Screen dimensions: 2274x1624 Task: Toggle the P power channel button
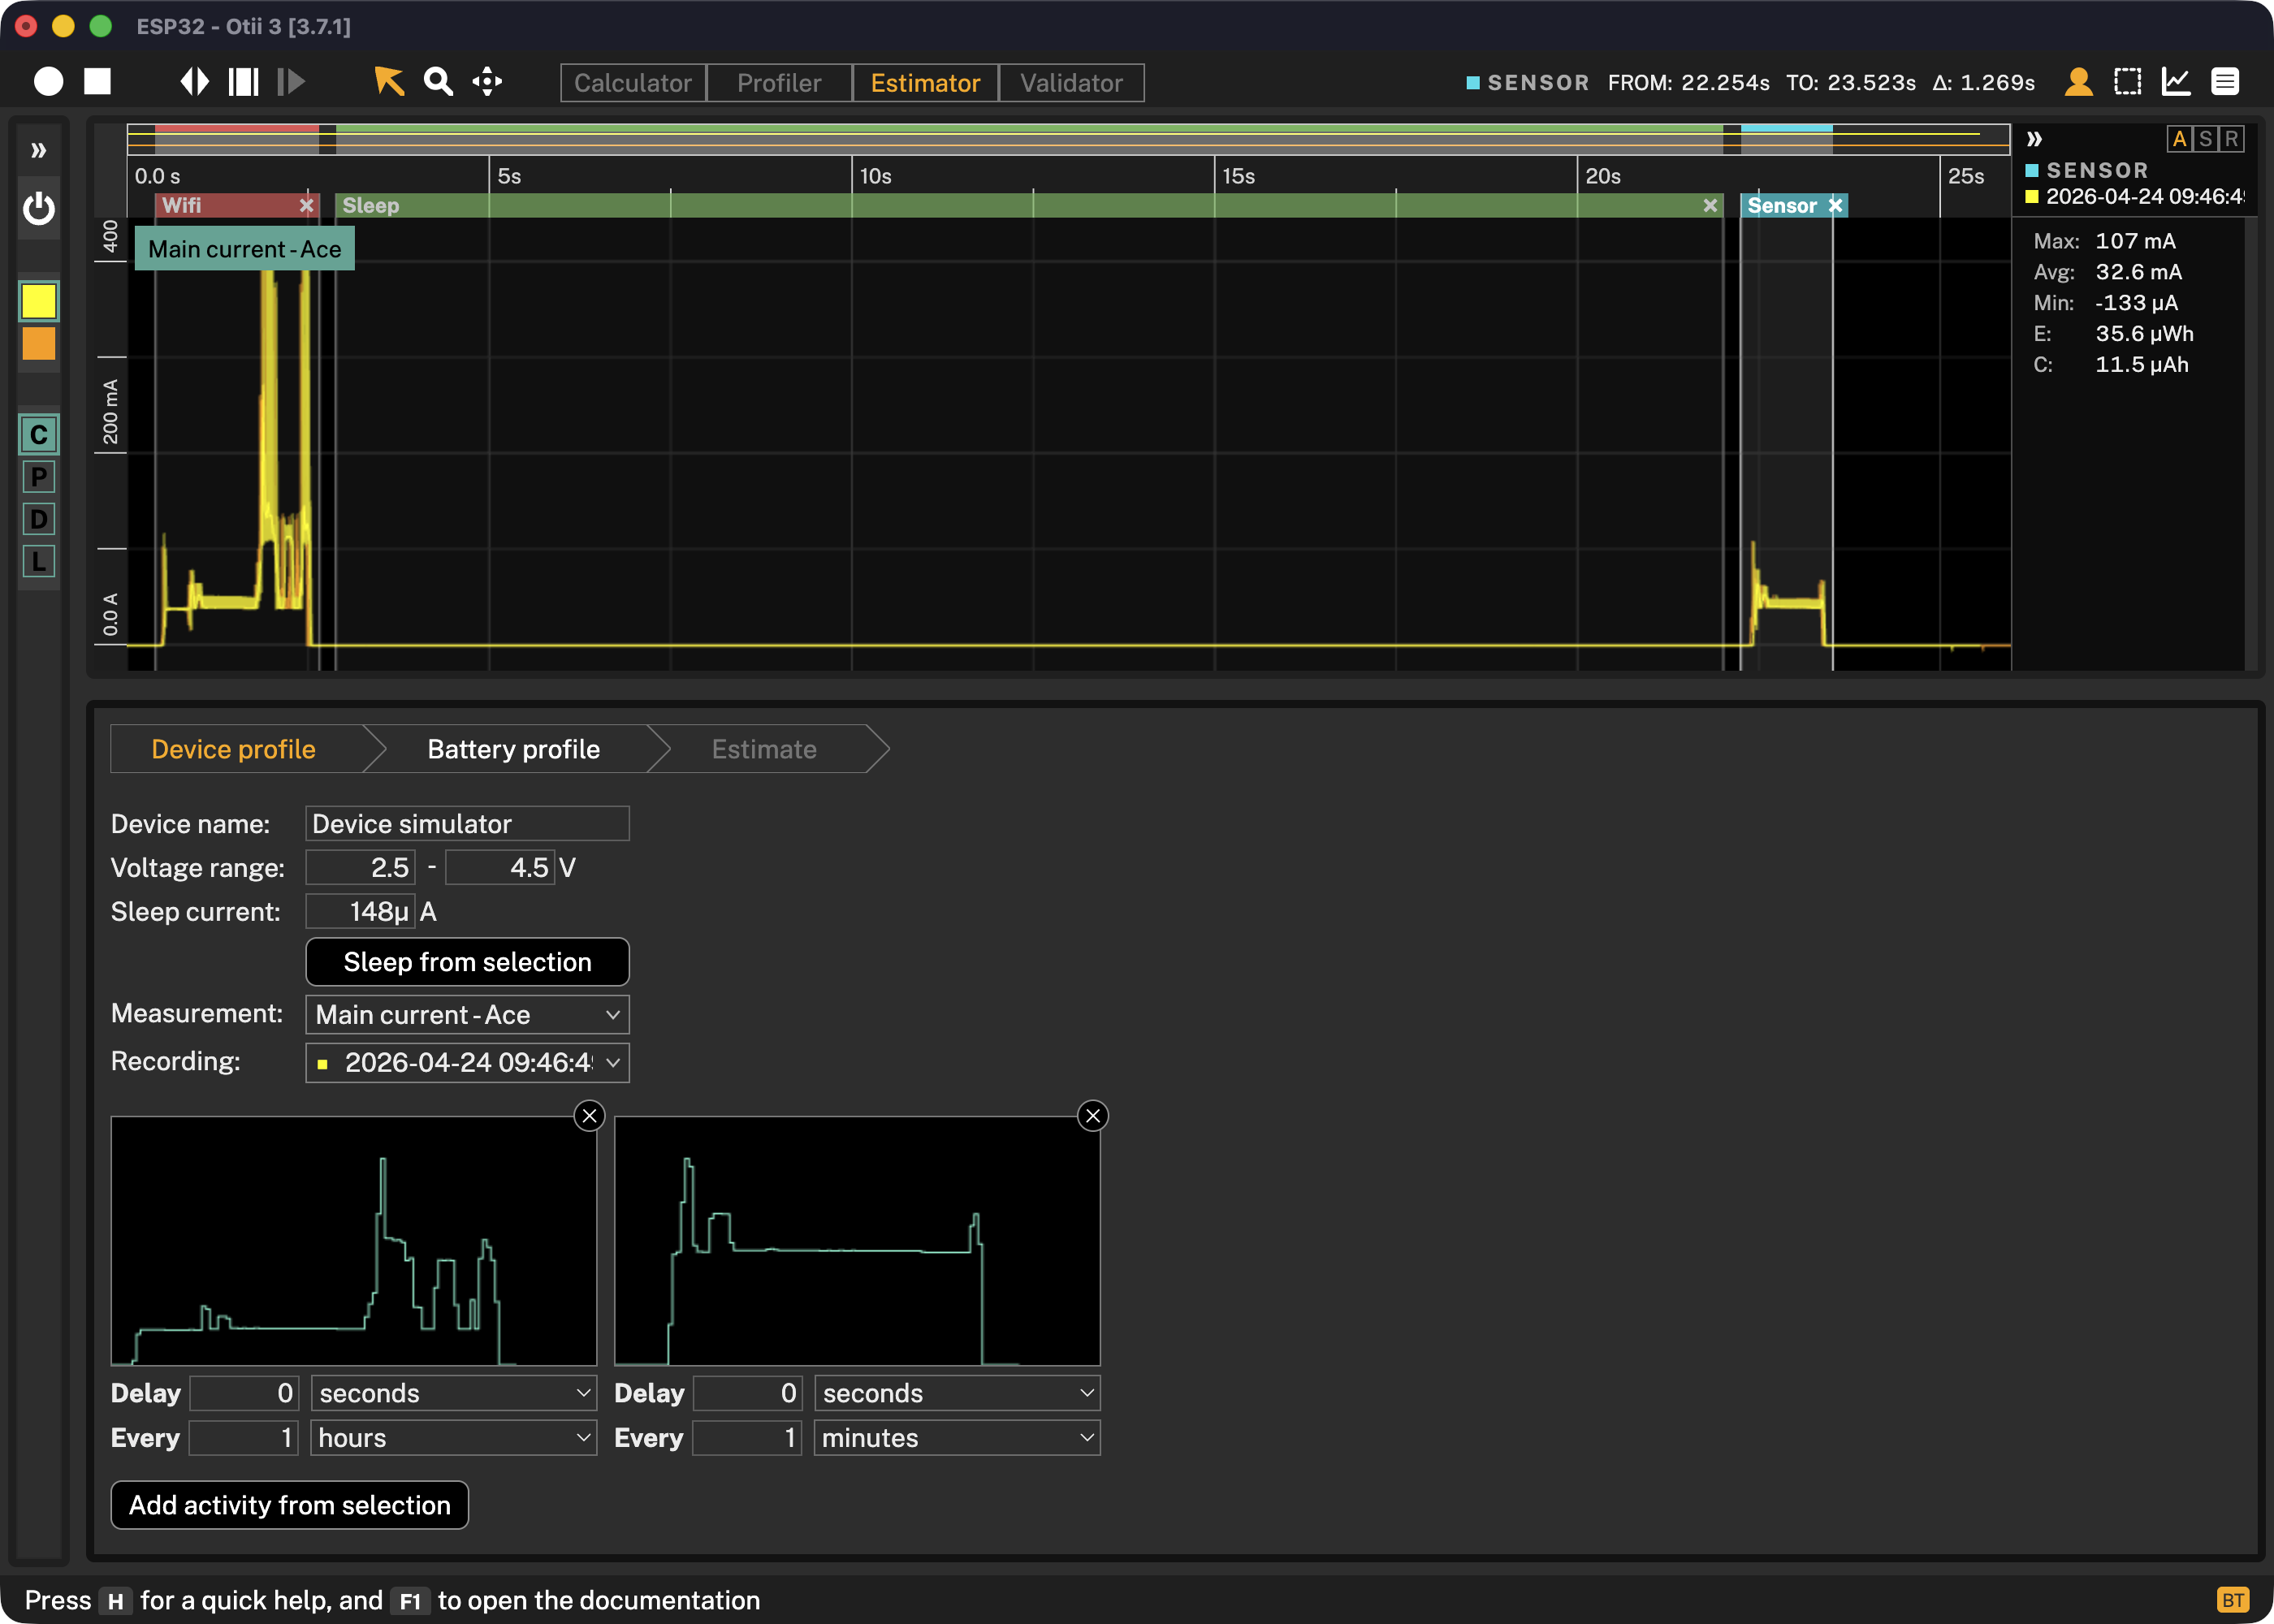(x=39, y=477)
